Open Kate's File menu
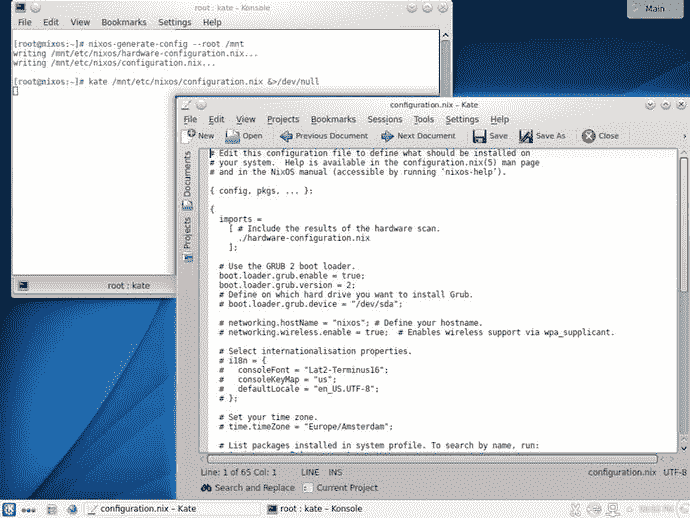Viewport: 690px width, 518px height. (190, 119)
